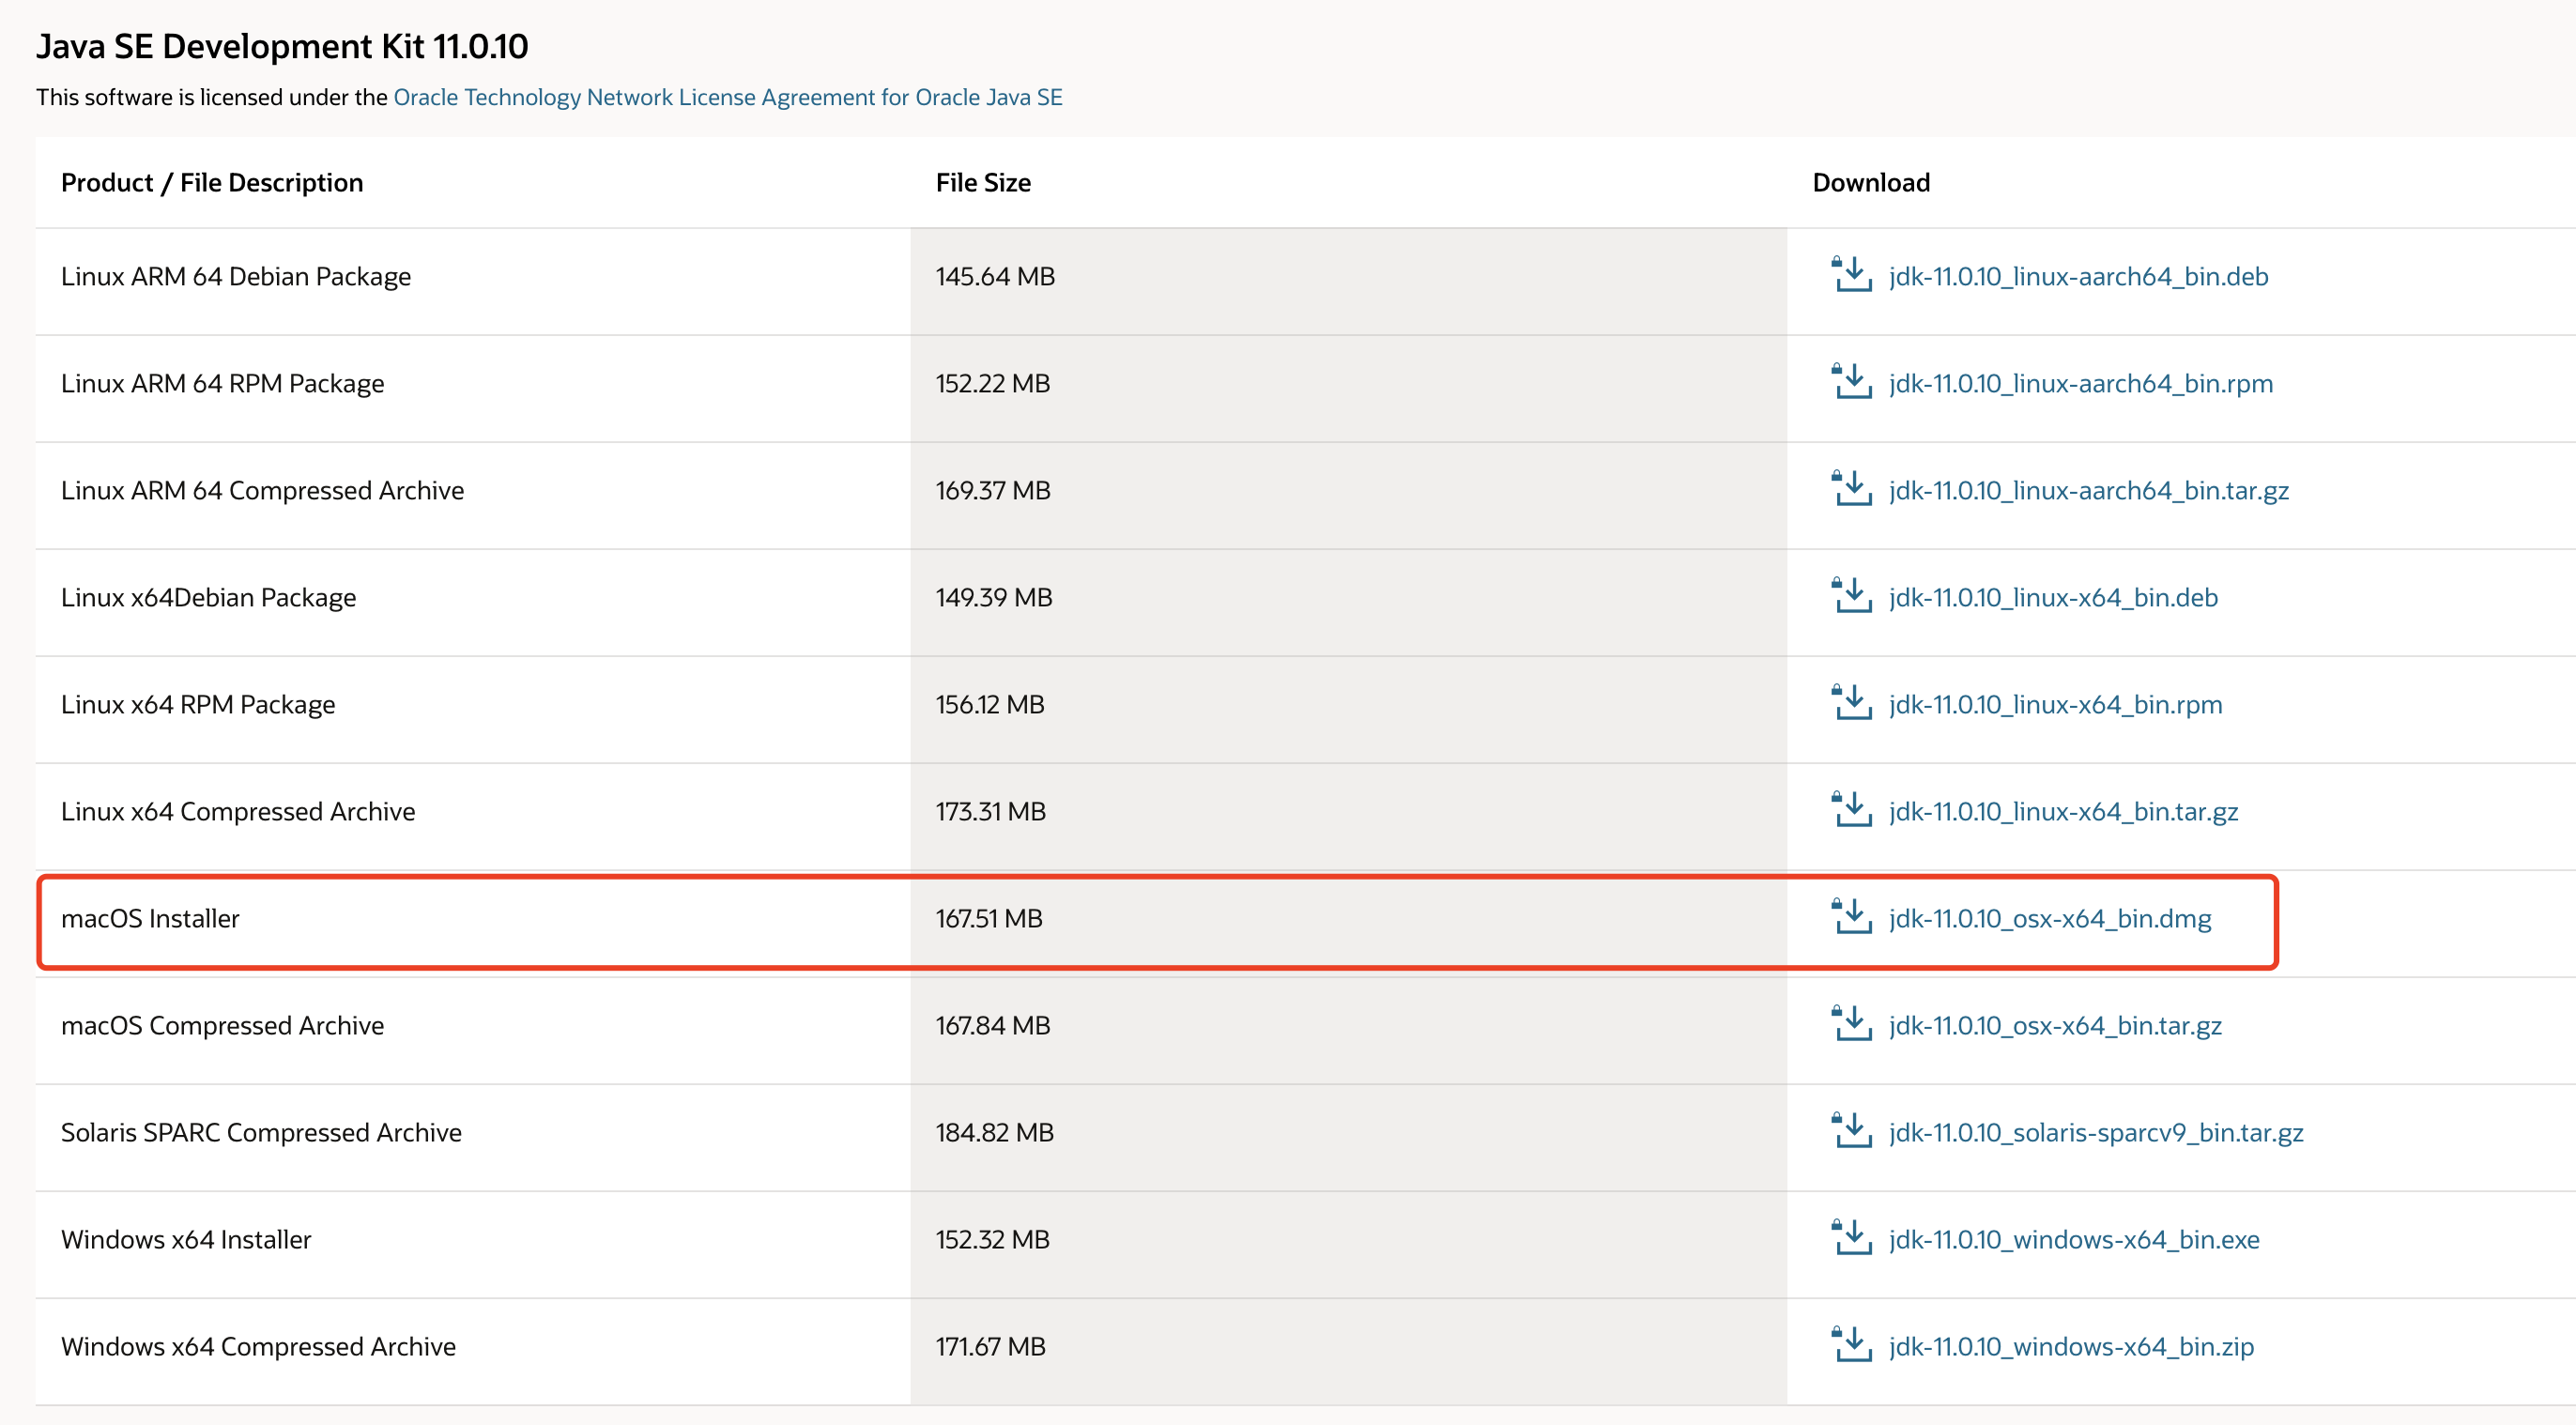
Task: Download jdk-11.0.10_linux-aarch64_bin.deb link
Action: point(2078,276)
